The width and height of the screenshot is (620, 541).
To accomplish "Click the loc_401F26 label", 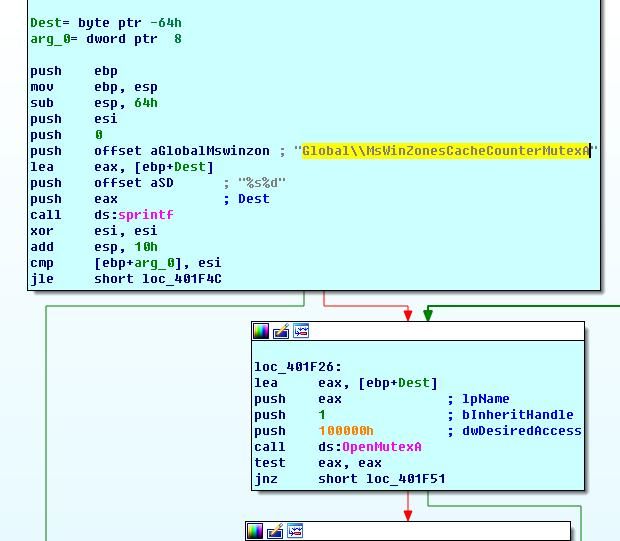I will [298, 367].
